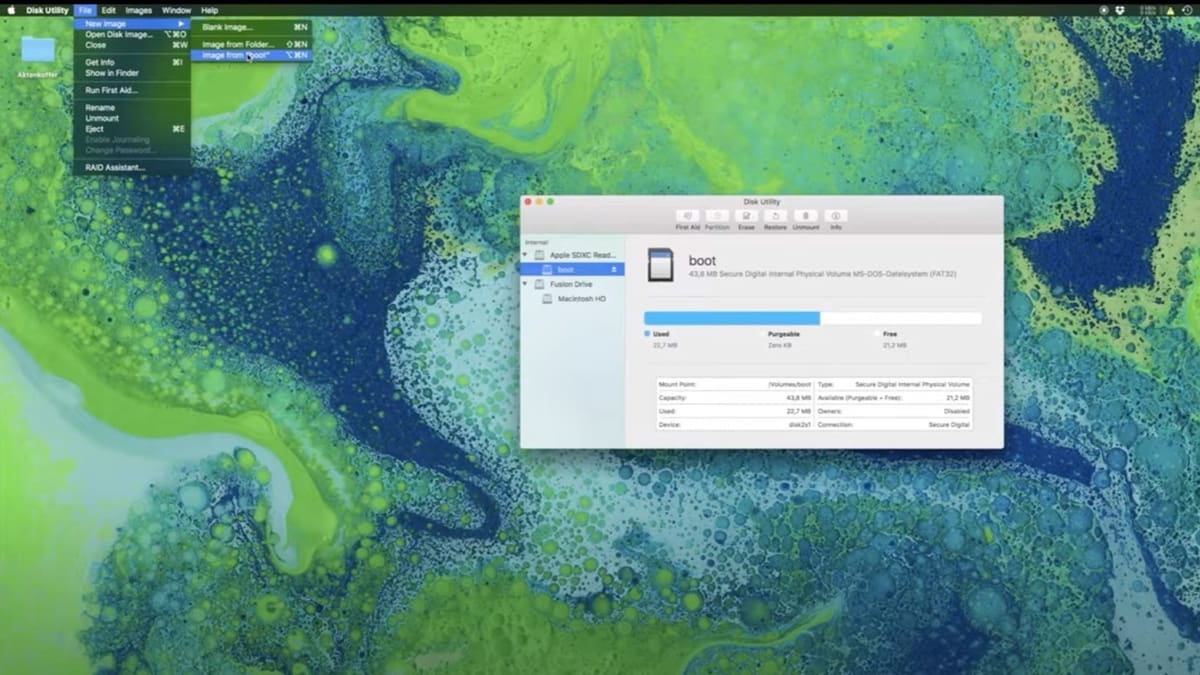
Task: Click the disk2s1 device value
Action: (800, 424)
